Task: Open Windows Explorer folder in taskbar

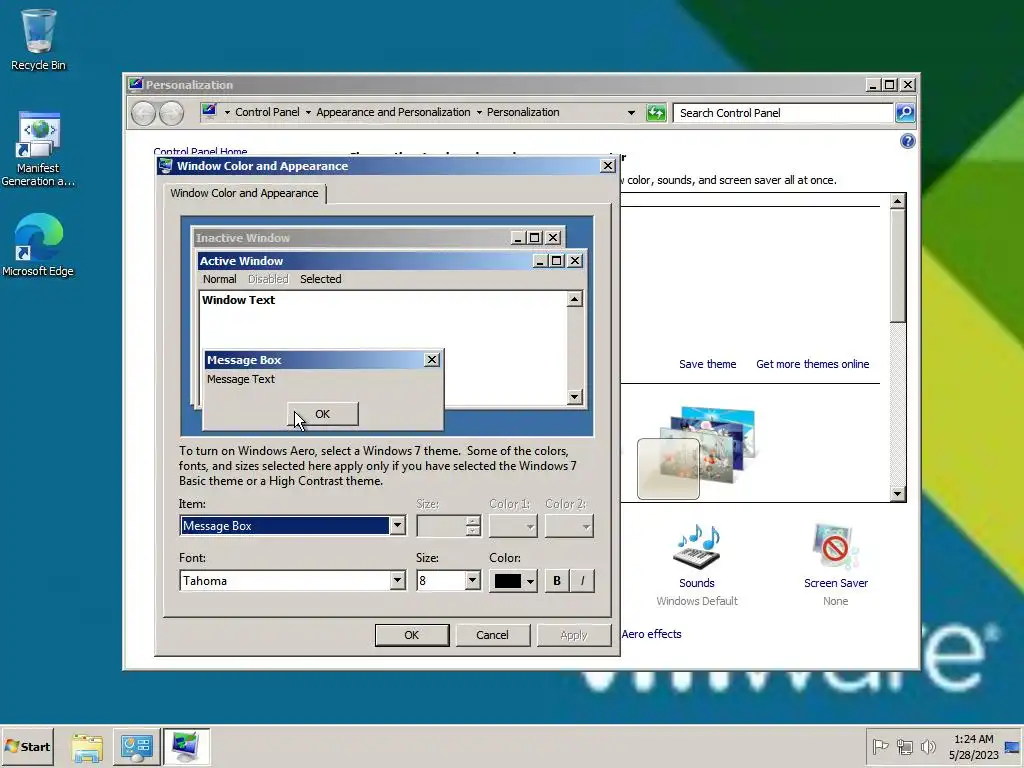Action: (x=87, y=747)
